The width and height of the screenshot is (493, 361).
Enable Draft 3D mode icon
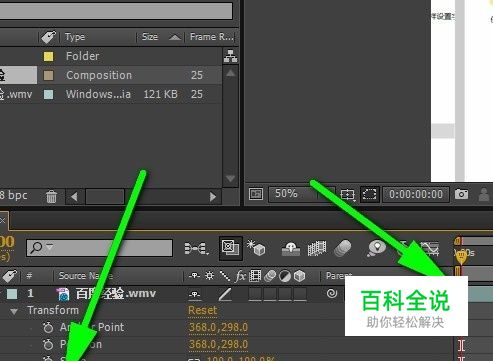pos(256,248)
